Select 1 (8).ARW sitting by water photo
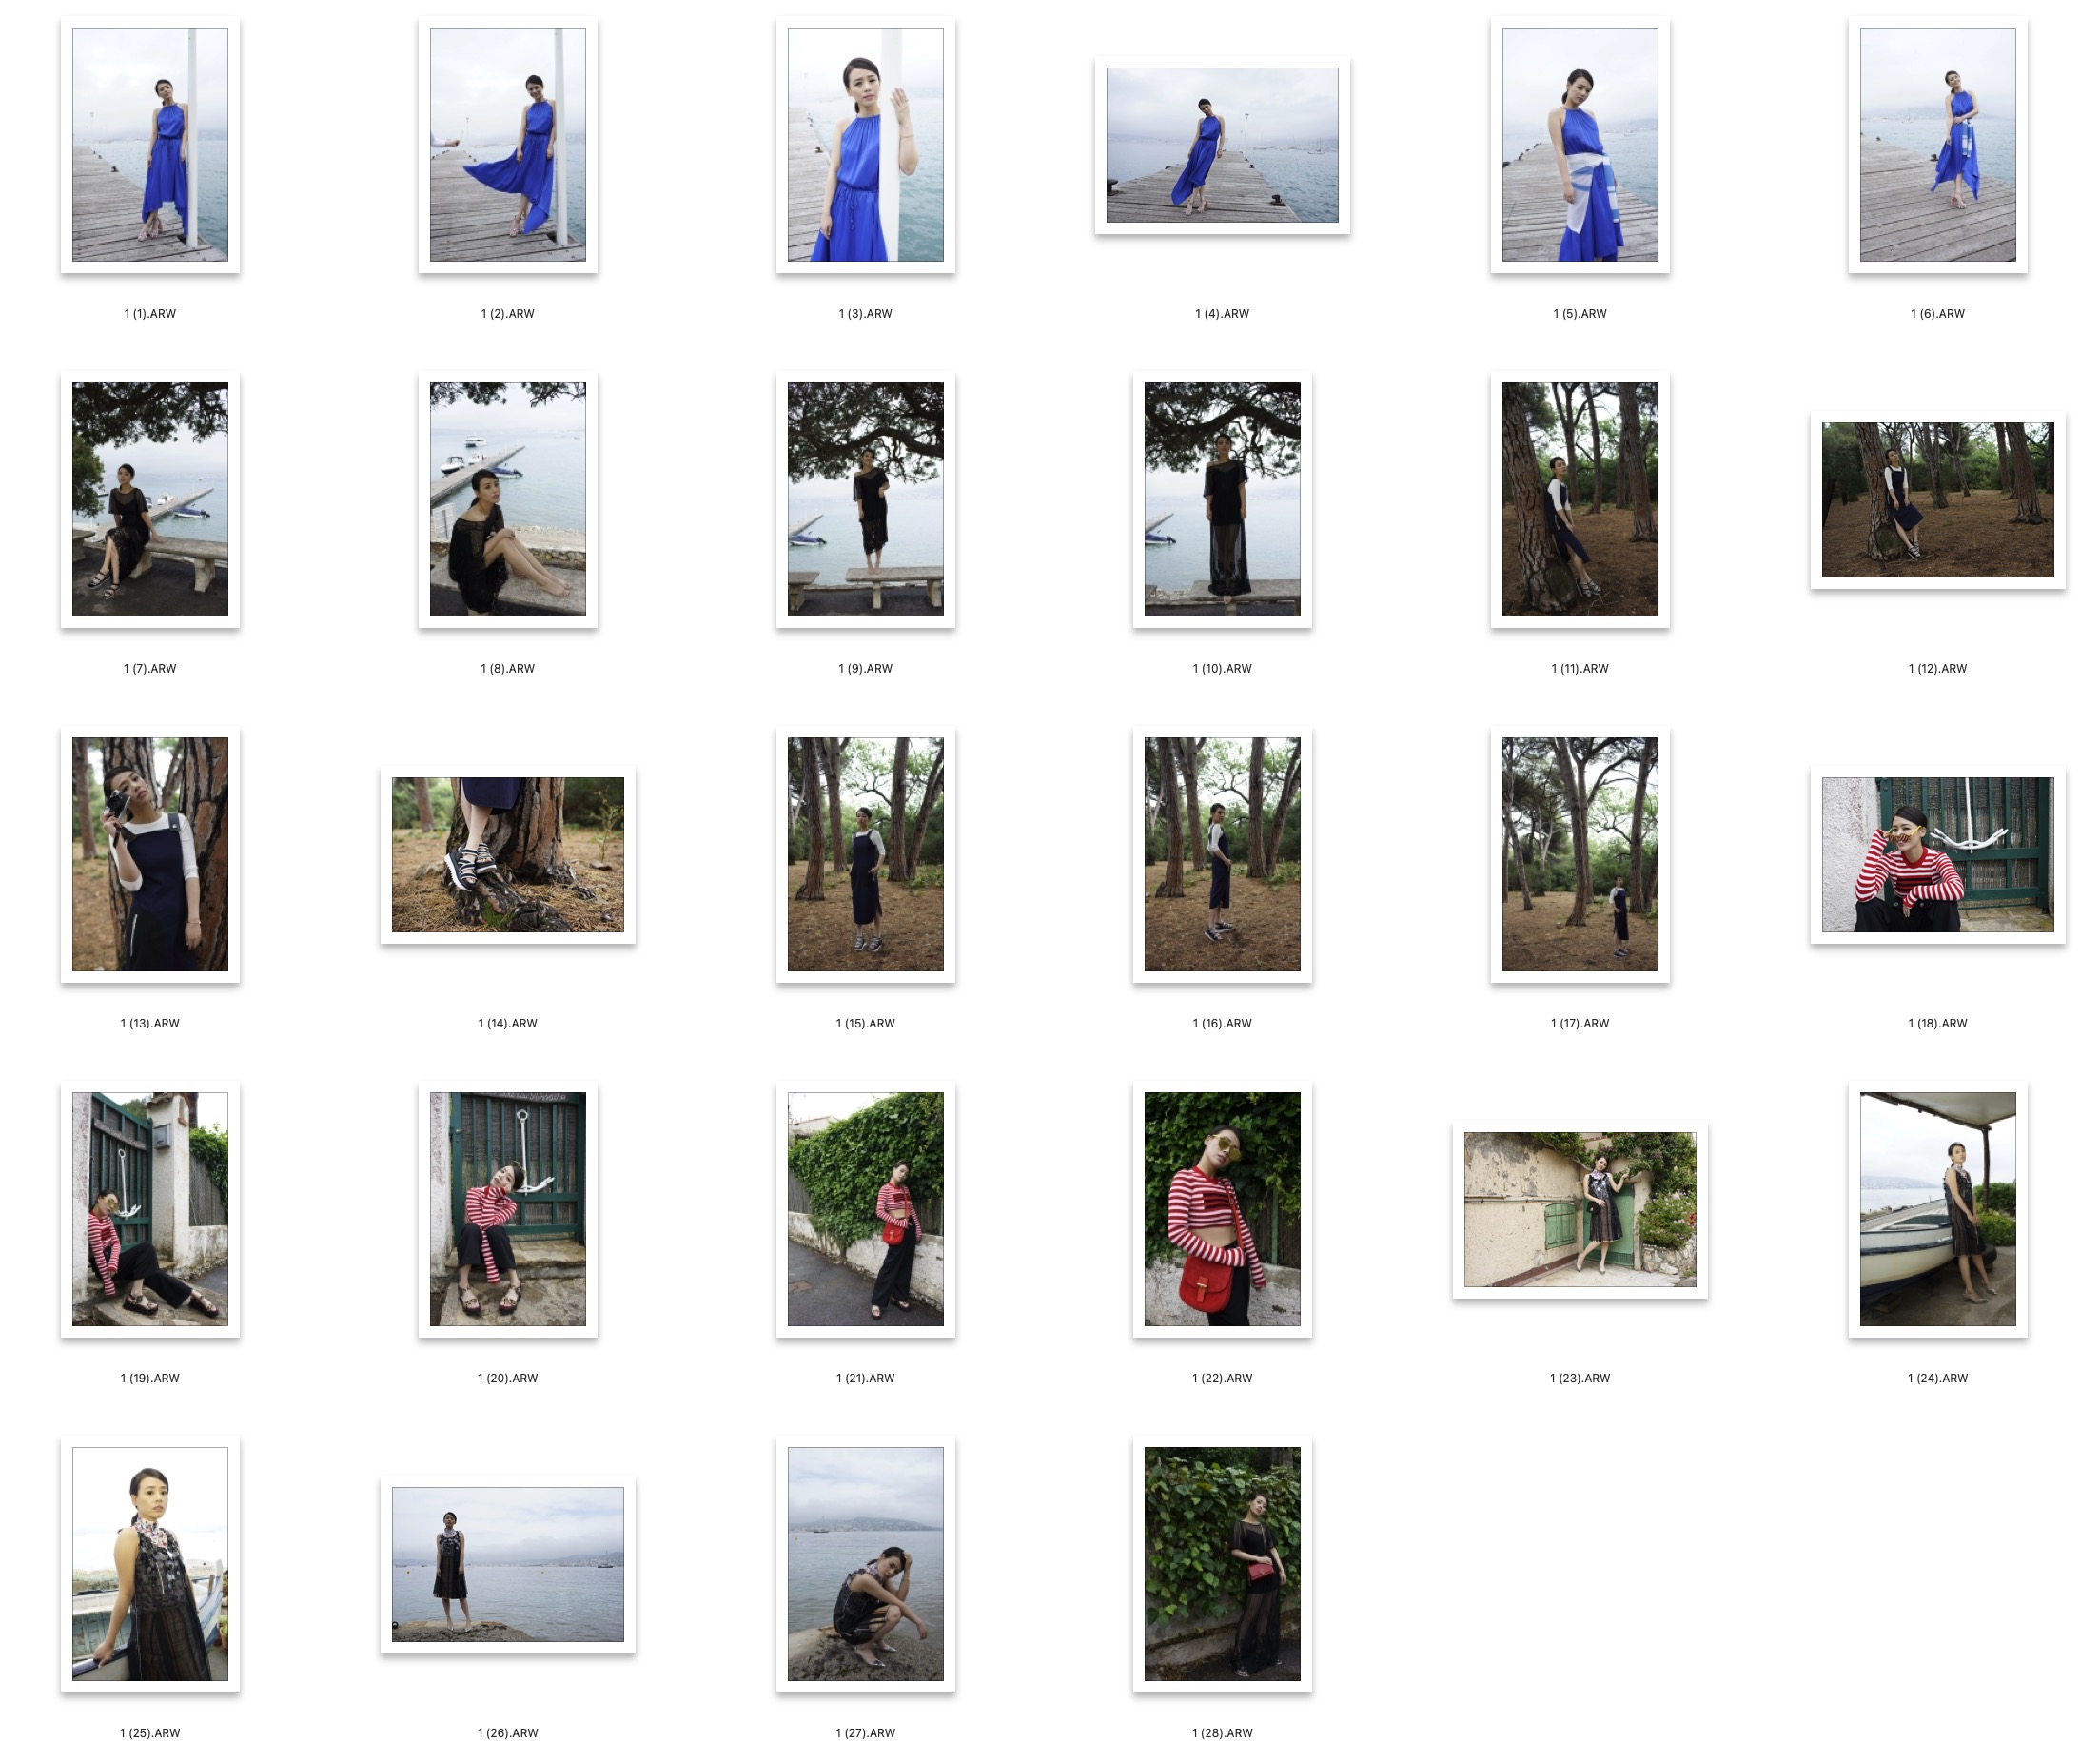The height and width of the screenshot is (1741, 2100). (x=507, y=499)
